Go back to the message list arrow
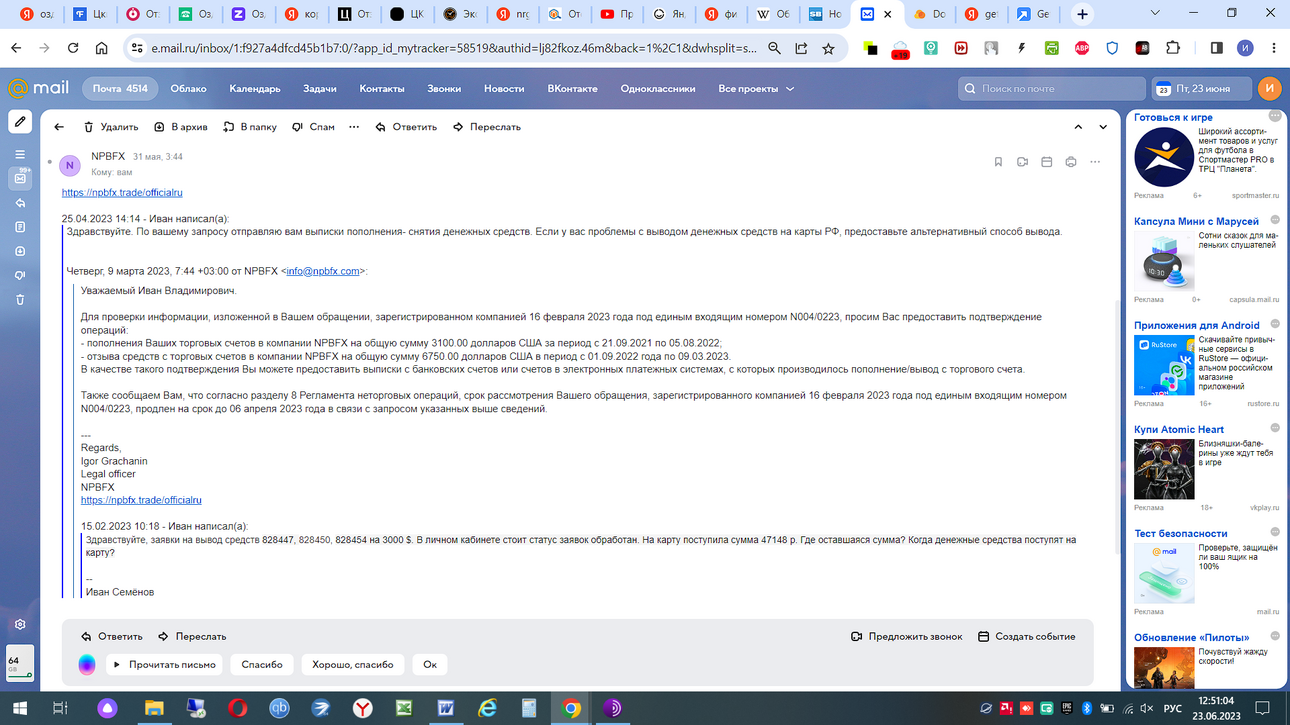1290x725 pixels. pos(59,127)
